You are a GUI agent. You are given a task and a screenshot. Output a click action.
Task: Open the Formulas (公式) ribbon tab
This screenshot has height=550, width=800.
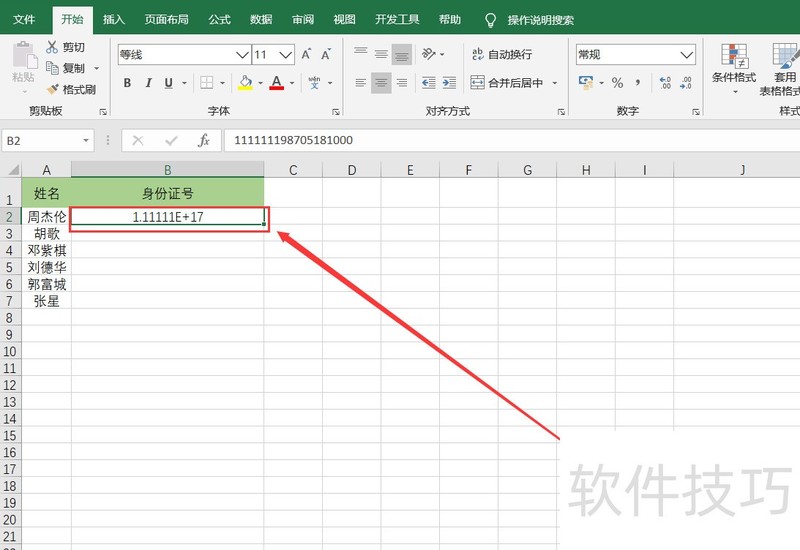click(x=219, y=19)
